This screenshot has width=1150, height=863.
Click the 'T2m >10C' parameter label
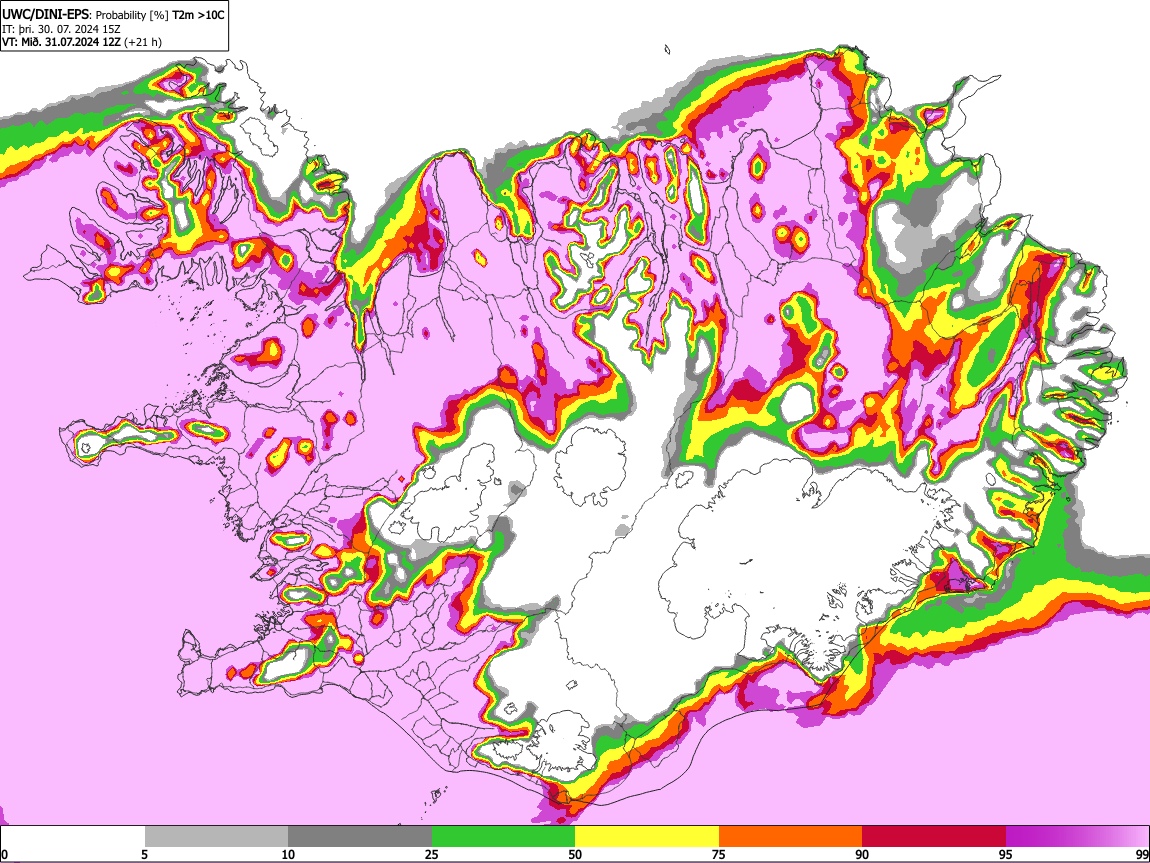point(198,15)
